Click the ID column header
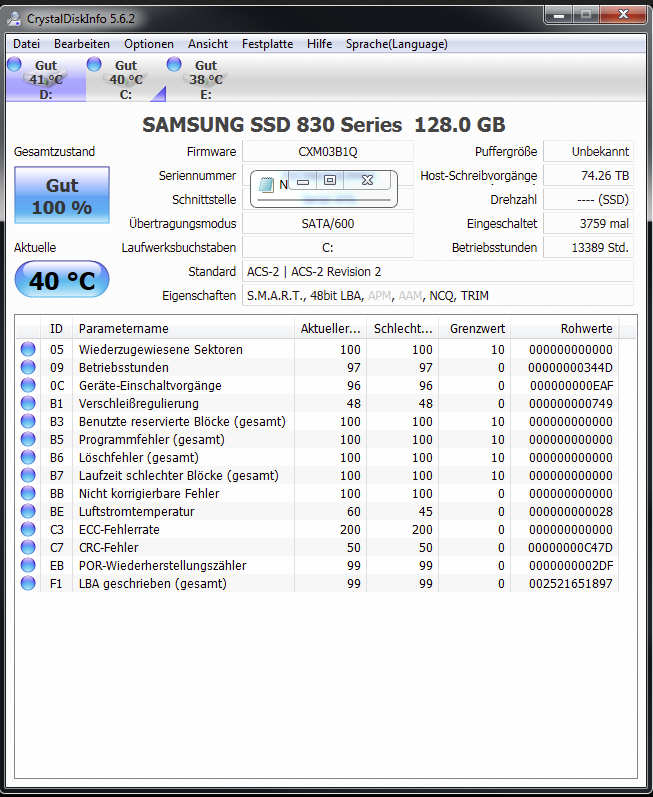Viewport: 653px width, 797px height. (x=56, y=328)
